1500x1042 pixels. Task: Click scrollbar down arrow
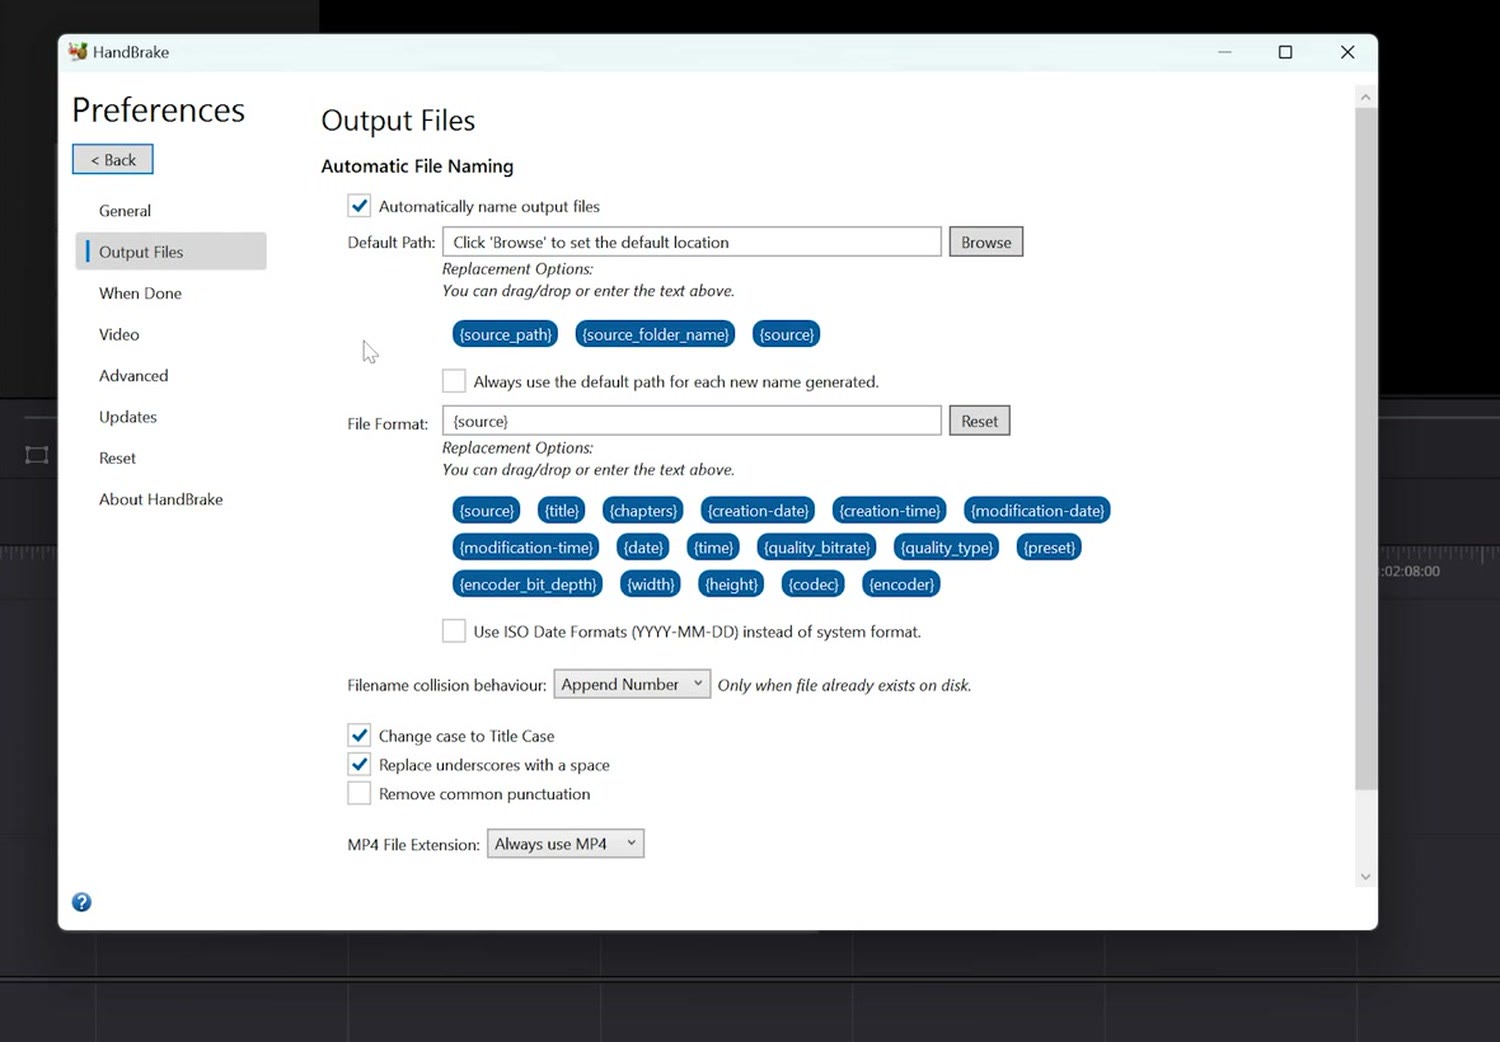[x=1366, y=877]
